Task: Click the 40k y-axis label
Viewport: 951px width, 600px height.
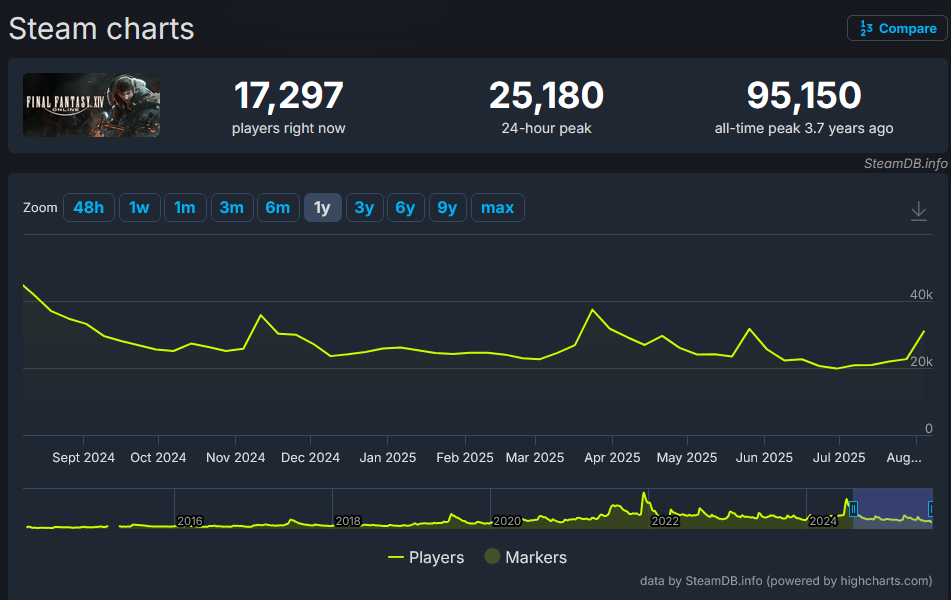Action: click(921, 295)
